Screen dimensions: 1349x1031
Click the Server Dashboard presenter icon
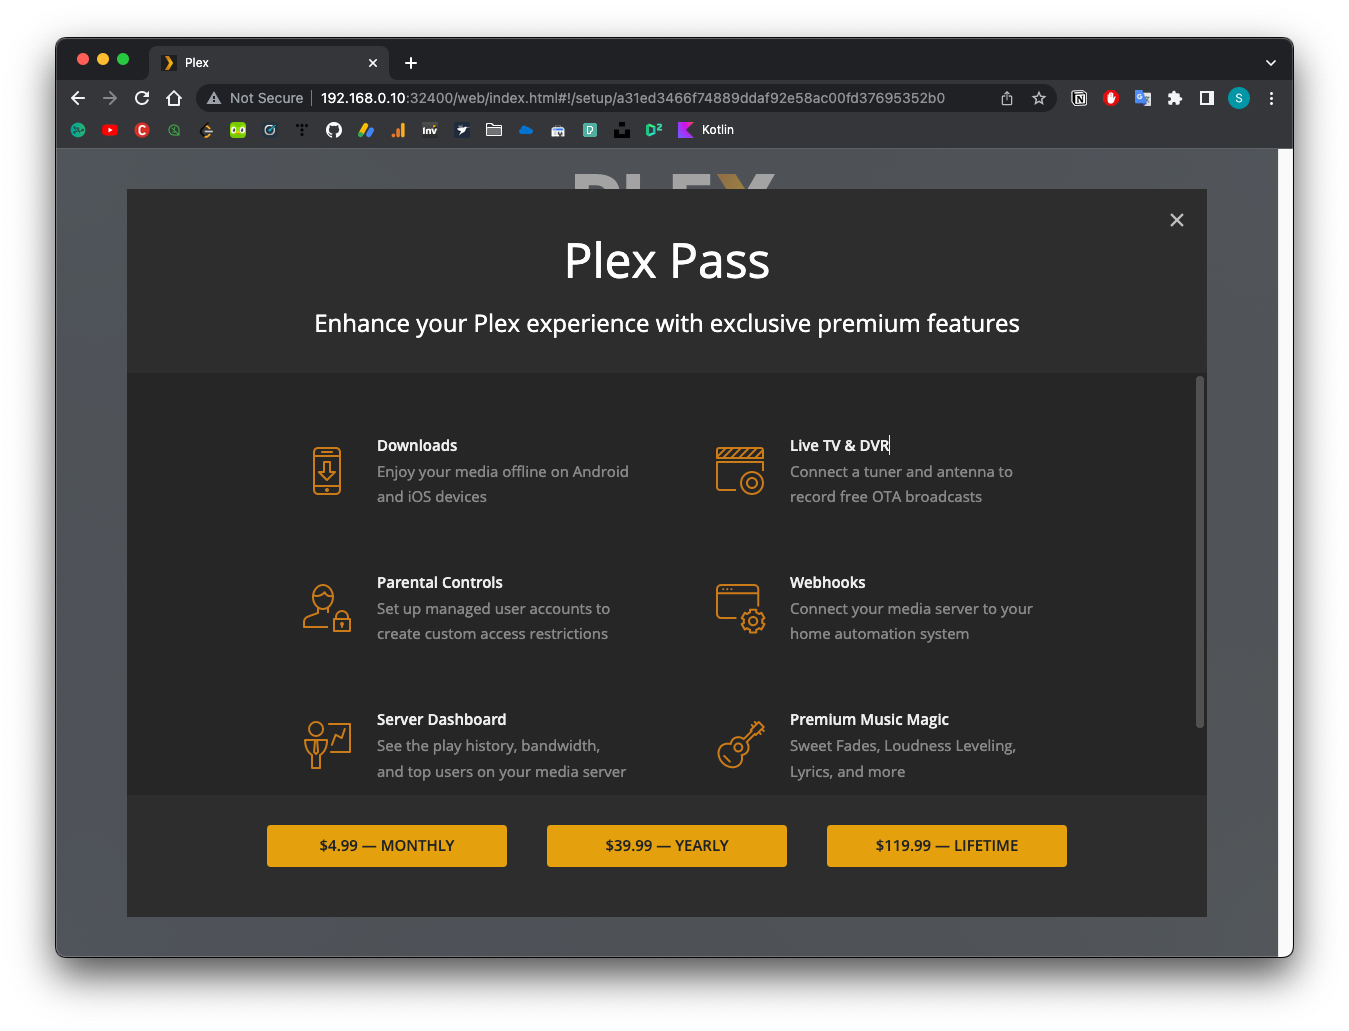pyautogui.click(x=327, y=745)
